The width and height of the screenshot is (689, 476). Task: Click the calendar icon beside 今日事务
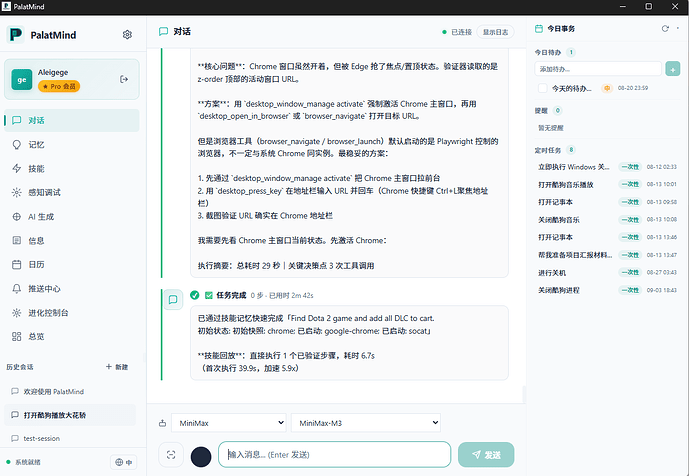(539, 29)
